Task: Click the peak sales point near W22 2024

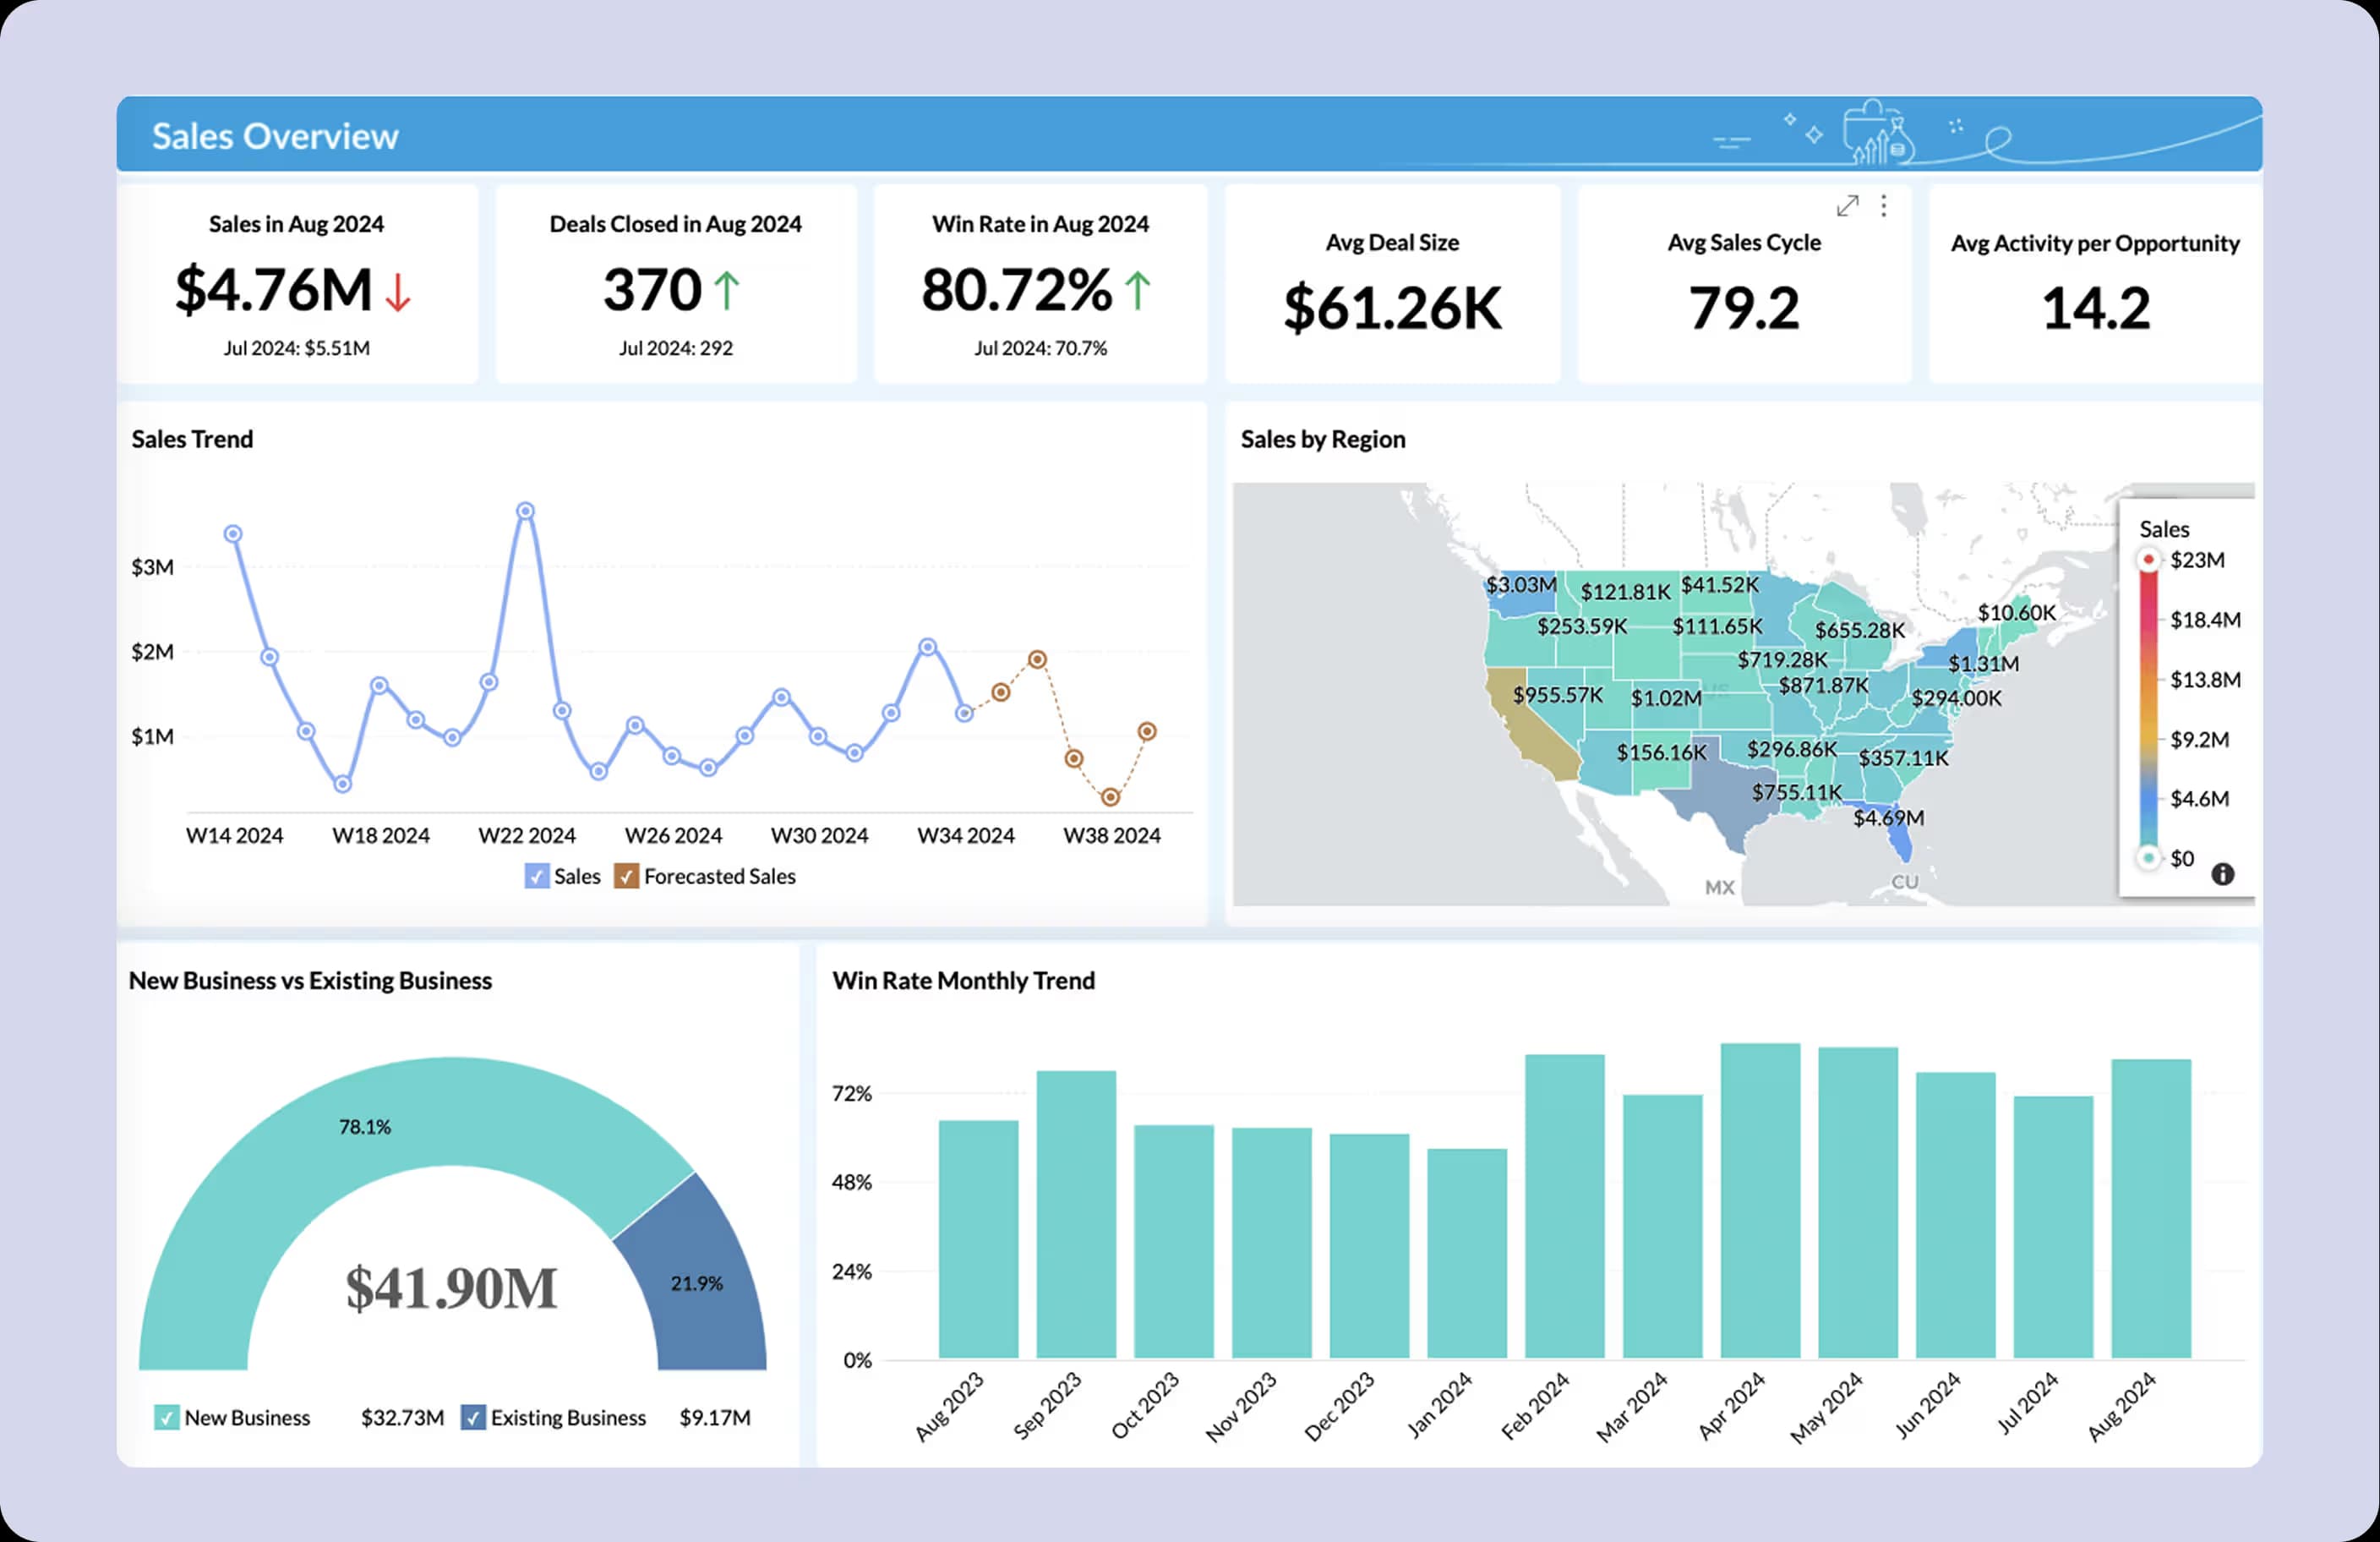Action: click(525, 511)
